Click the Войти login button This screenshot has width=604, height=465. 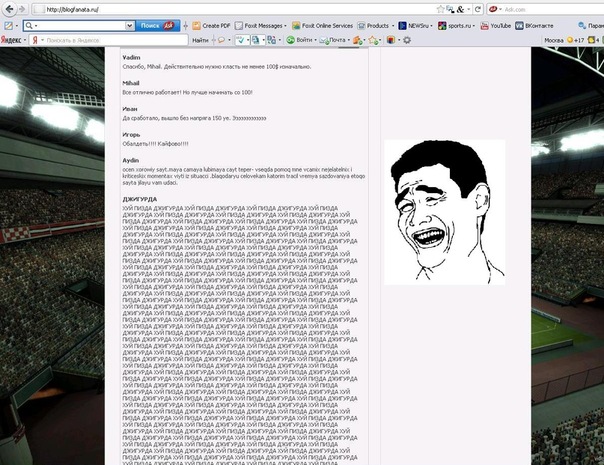(302, 40)
